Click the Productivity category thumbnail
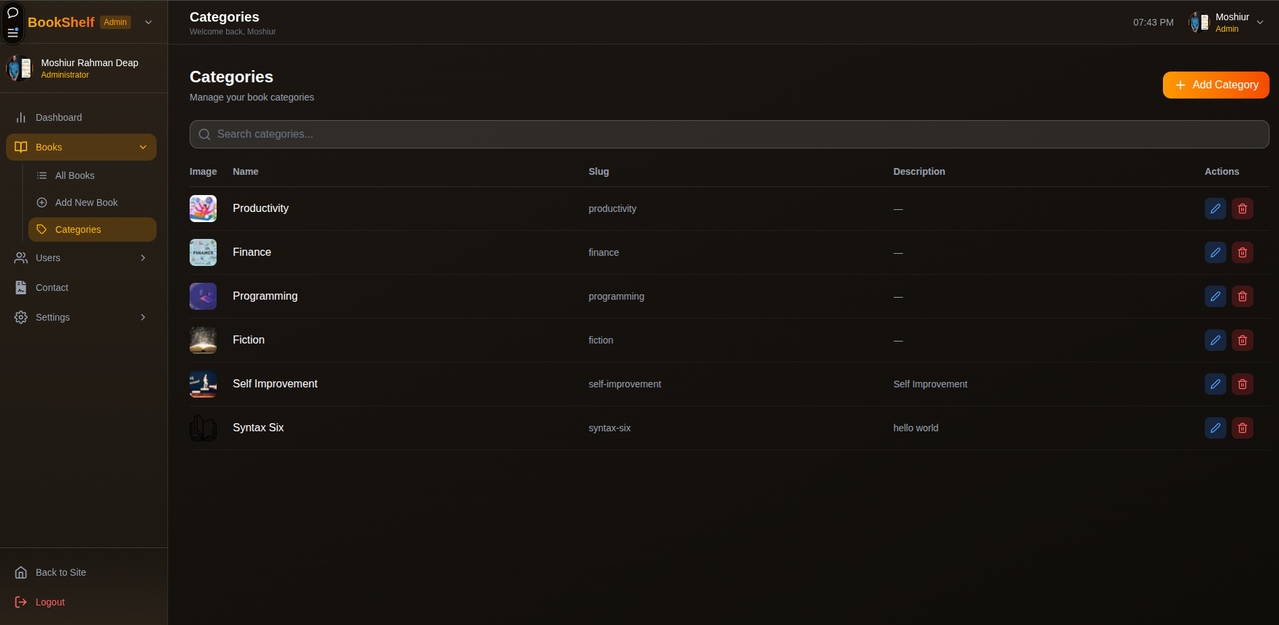This screenshot has width=1279, height=625. [203, 208]
